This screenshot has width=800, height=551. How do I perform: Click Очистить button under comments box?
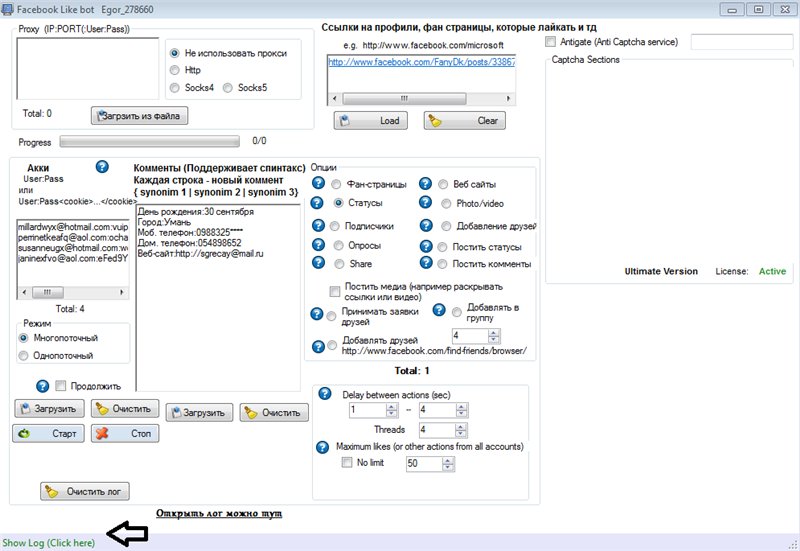click(274, 412)
